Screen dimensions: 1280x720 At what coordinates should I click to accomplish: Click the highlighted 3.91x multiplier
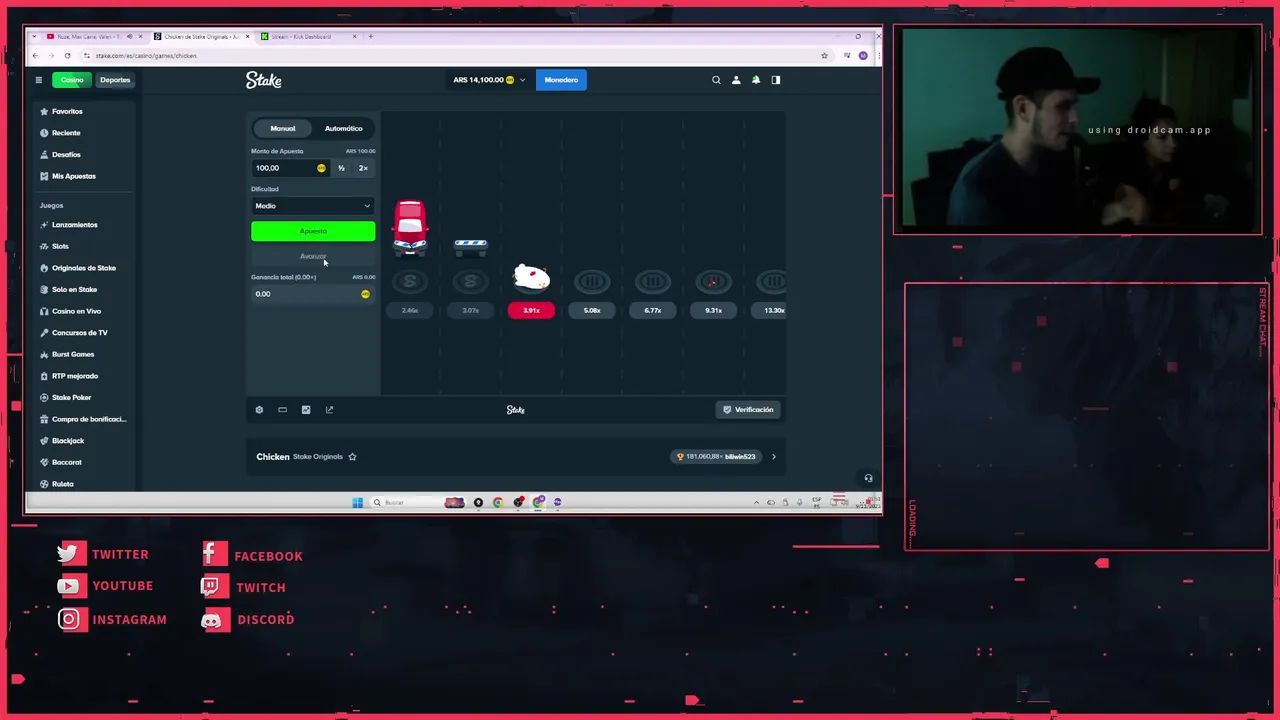(x=531, y=310)
